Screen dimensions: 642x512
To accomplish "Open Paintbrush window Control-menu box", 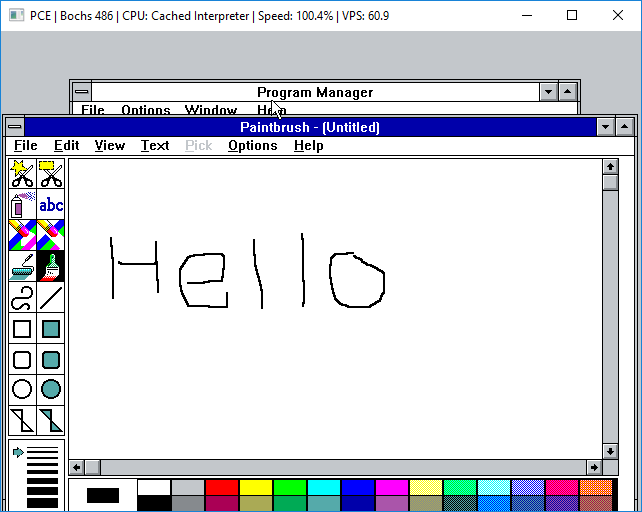I will pyautogui.click(x=15, y=127).
